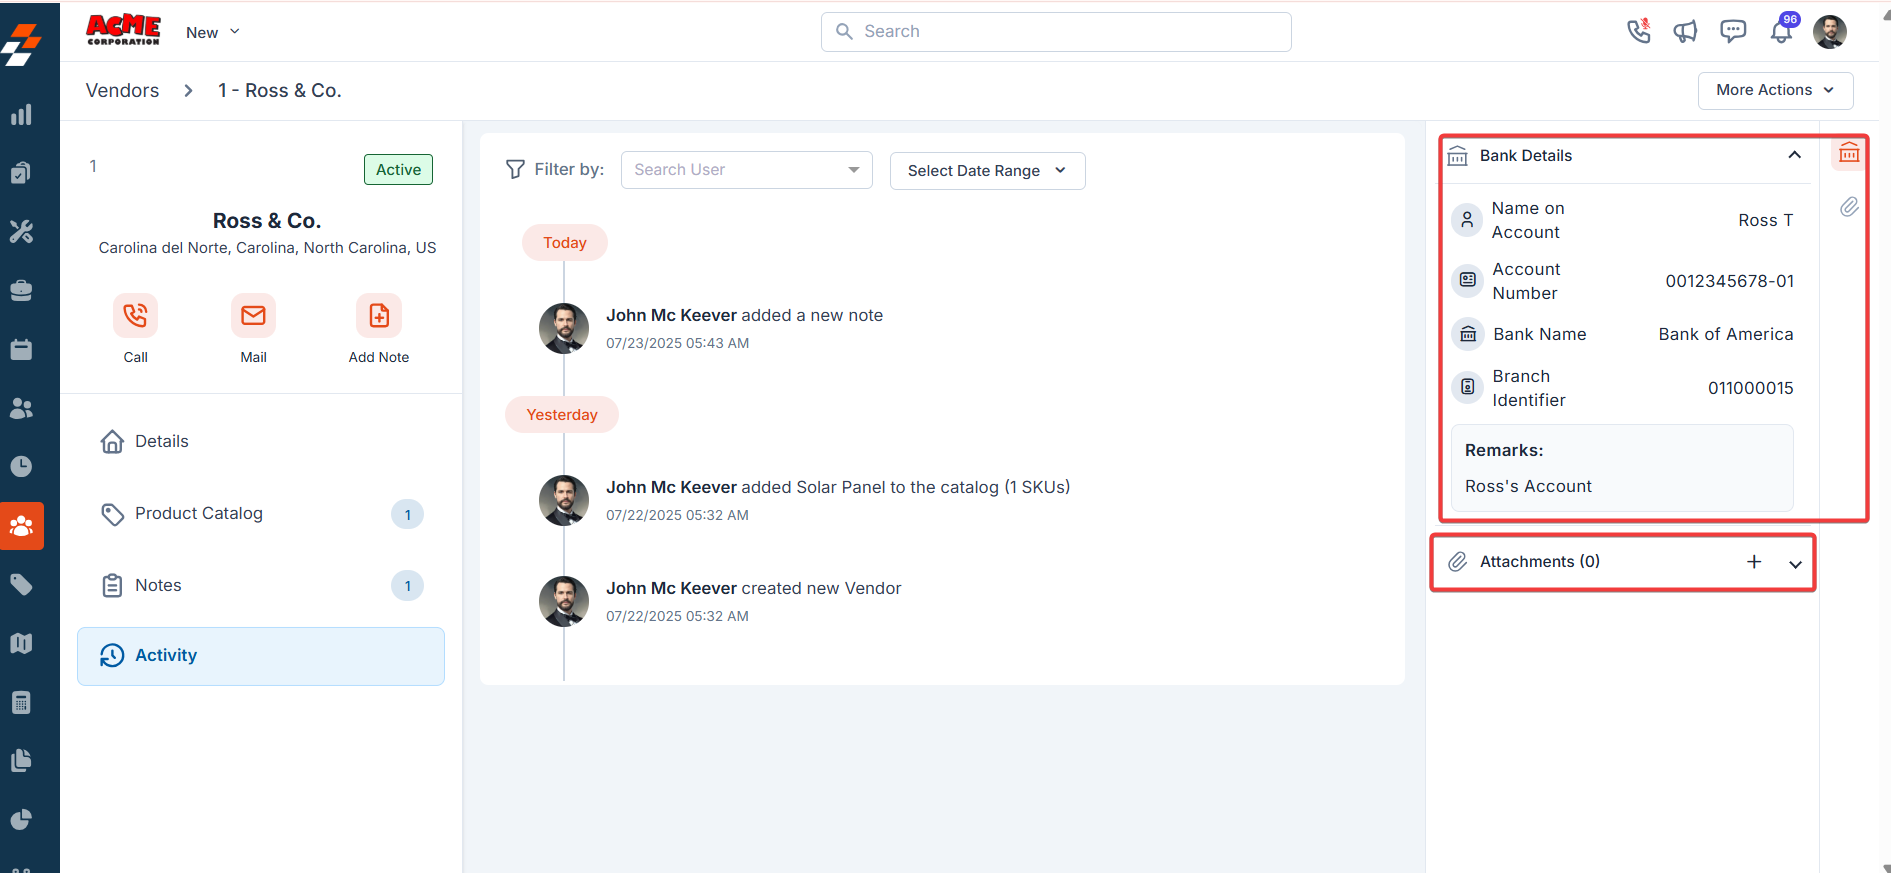Click the Vendors breadcrumb link
Viewport: 1891px width, 873px height.
point(122,91)
